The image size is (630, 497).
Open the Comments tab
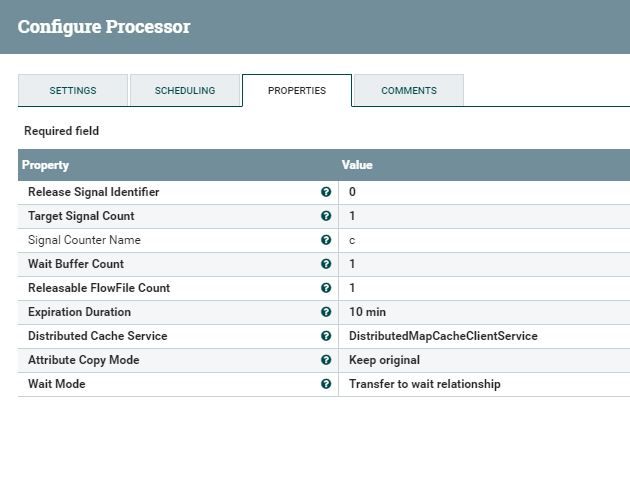tap(409, 90)
